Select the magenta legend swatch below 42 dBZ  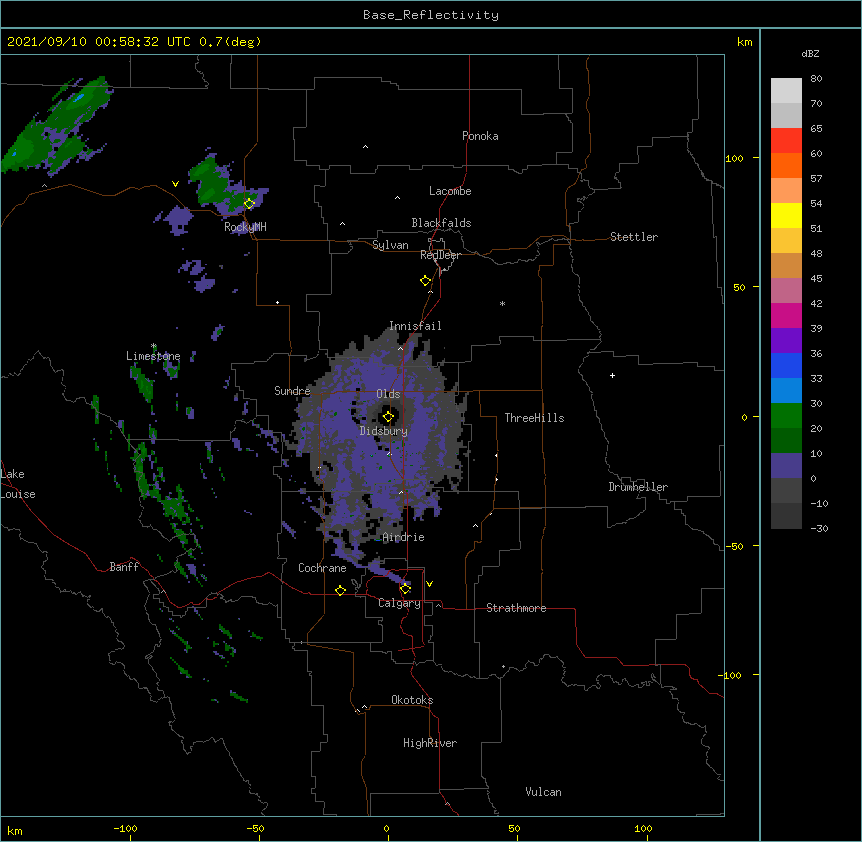click(786, 315)
